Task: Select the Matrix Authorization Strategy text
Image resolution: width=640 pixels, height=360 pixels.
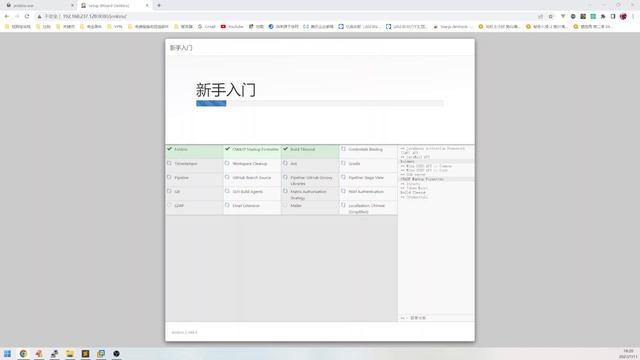Action: coord(309,195)
